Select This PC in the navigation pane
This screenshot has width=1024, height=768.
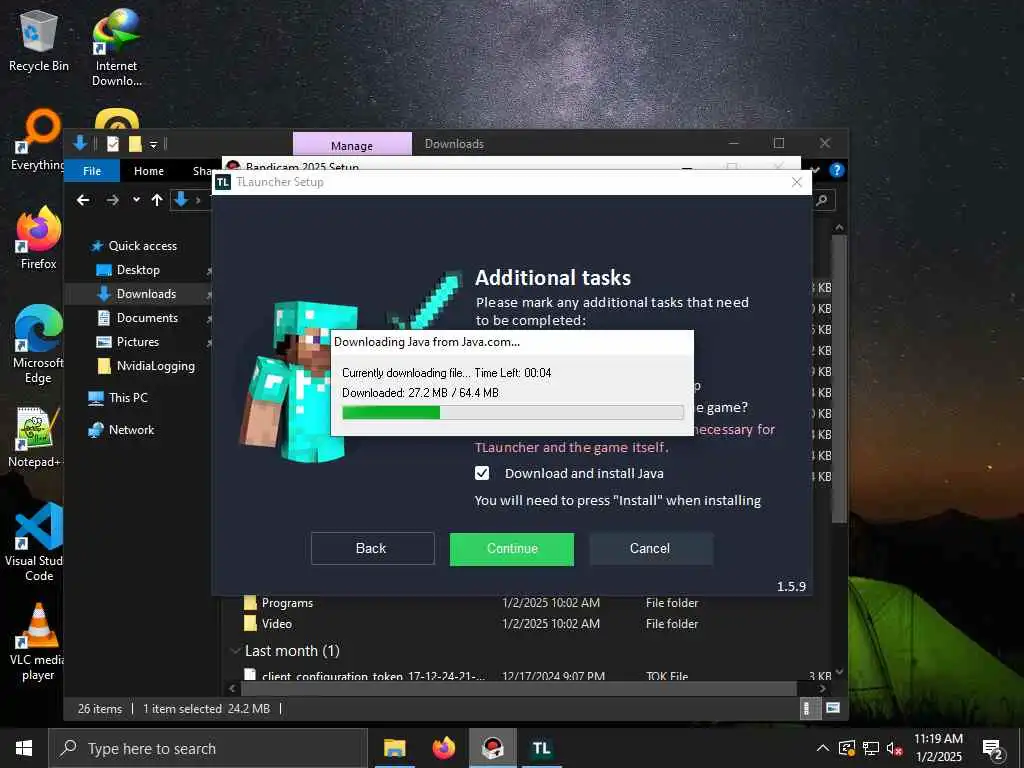pos(118,397)
